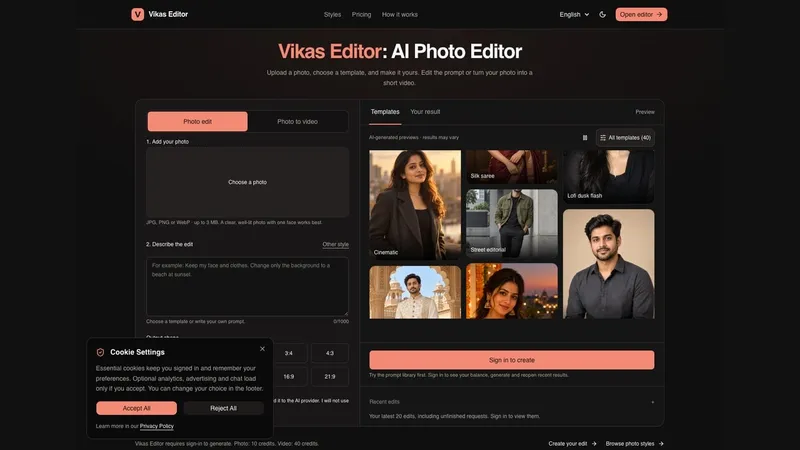Click the Browse photo styles link
The image size is (800, 450).
click(634, 444)
